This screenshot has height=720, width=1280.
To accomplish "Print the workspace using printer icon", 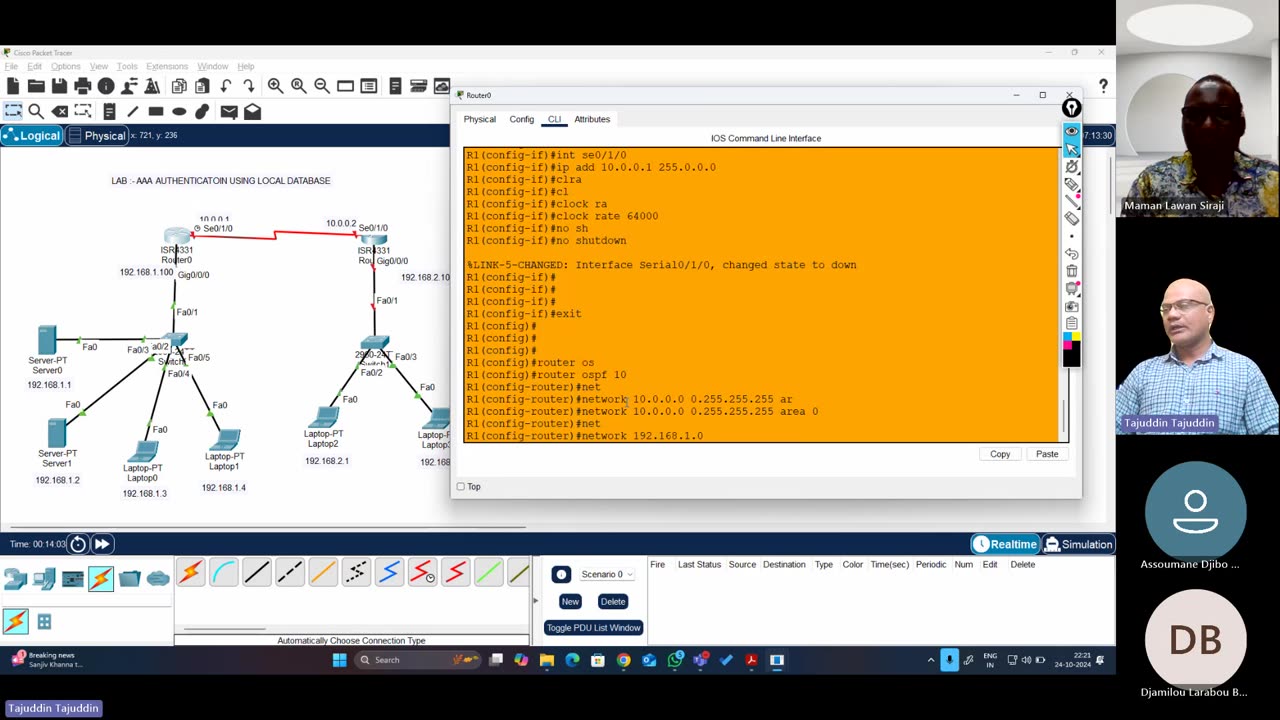I will click(83, 86).
